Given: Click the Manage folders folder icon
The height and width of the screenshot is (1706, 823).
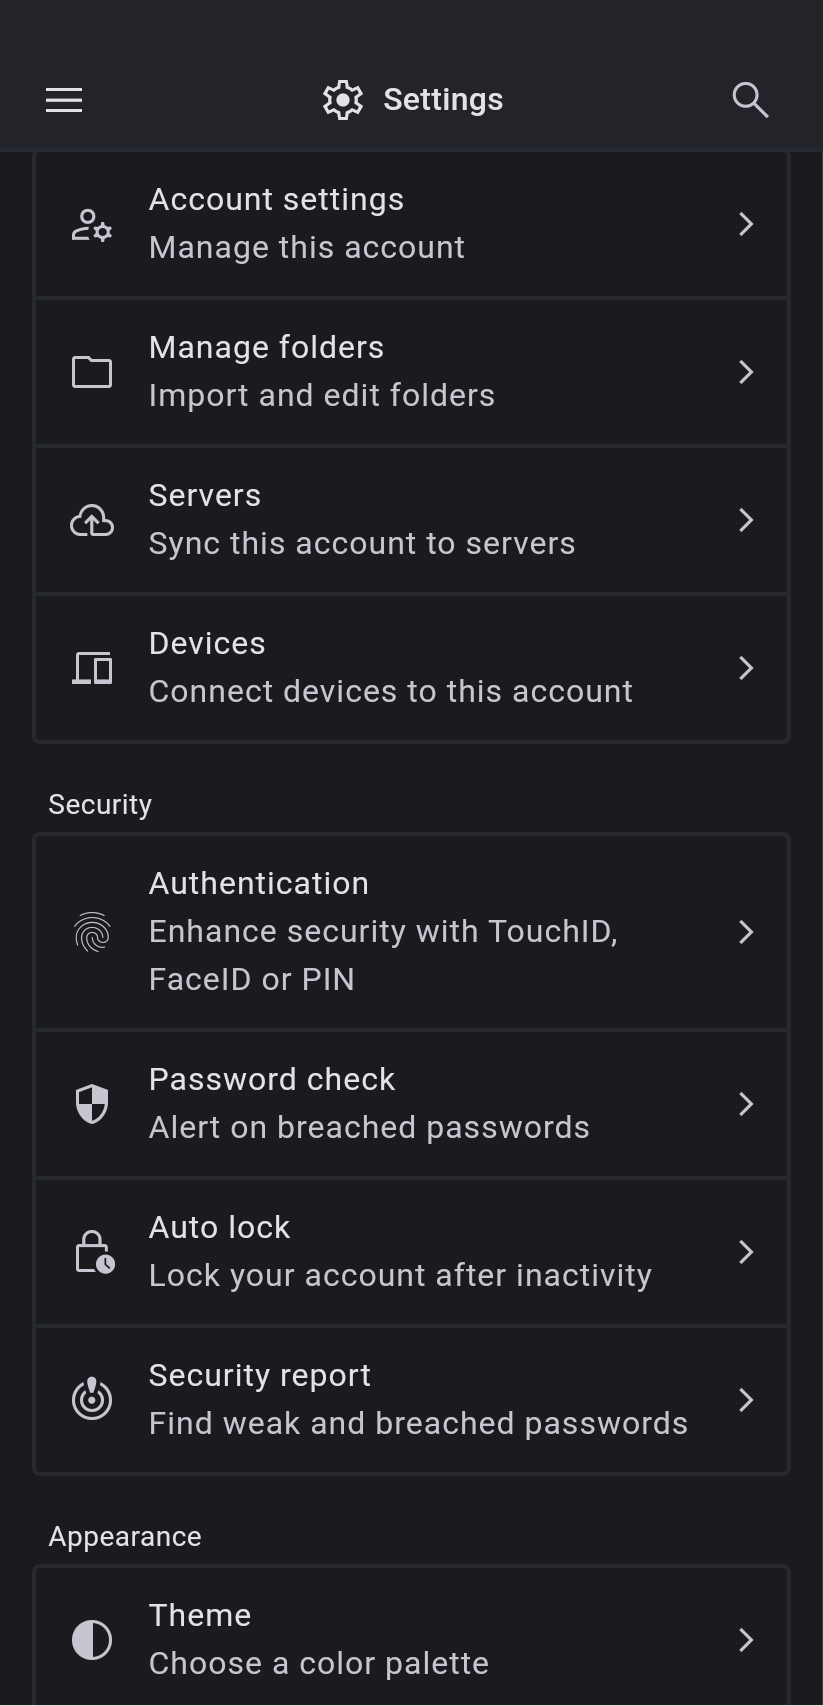Looking at the screenshot, I should [x=92, y=372].
